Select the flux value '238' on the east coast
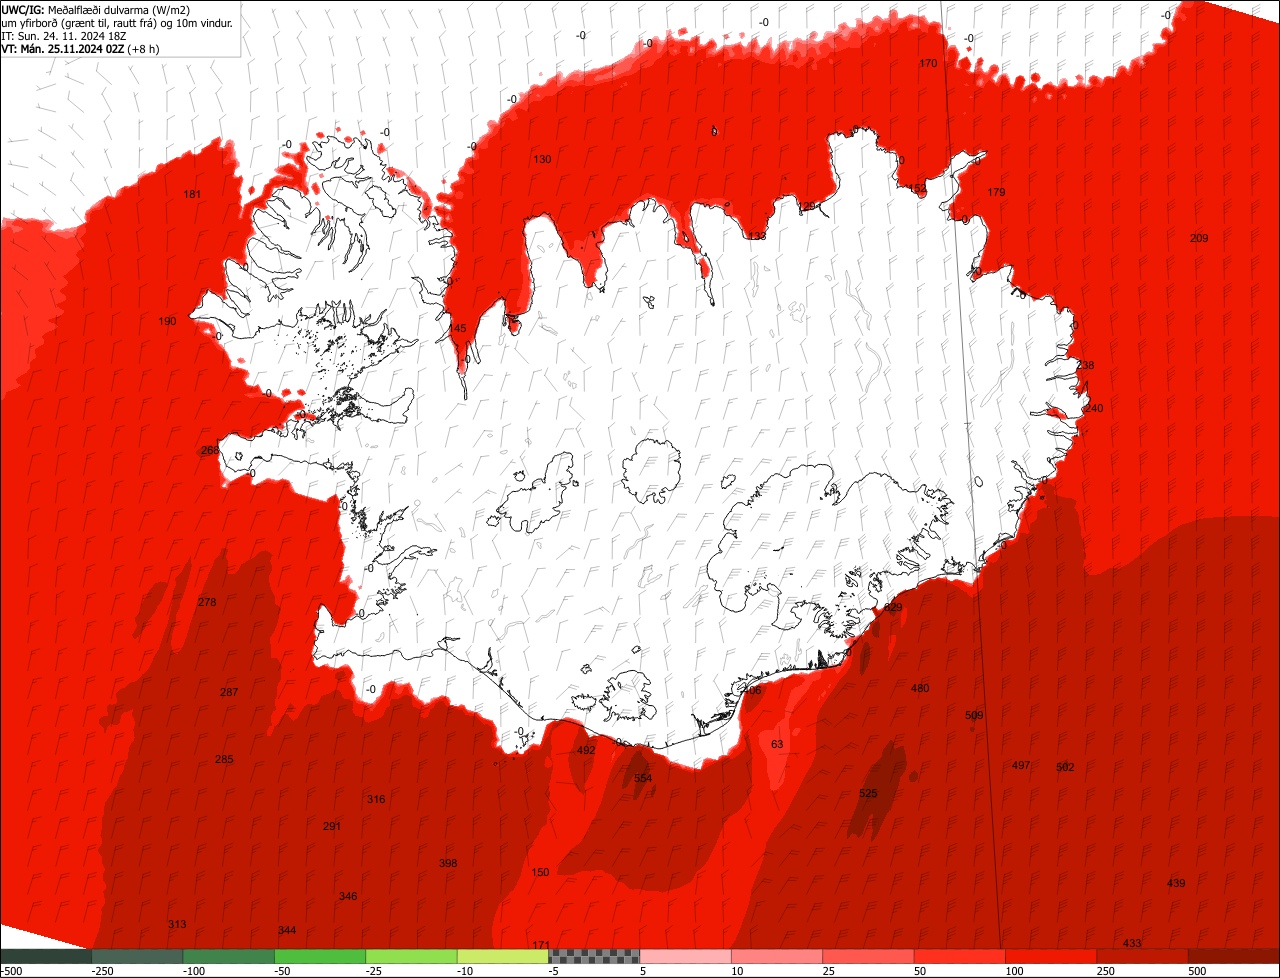This screenshot has width=1280, height=978. point(1085,365)
